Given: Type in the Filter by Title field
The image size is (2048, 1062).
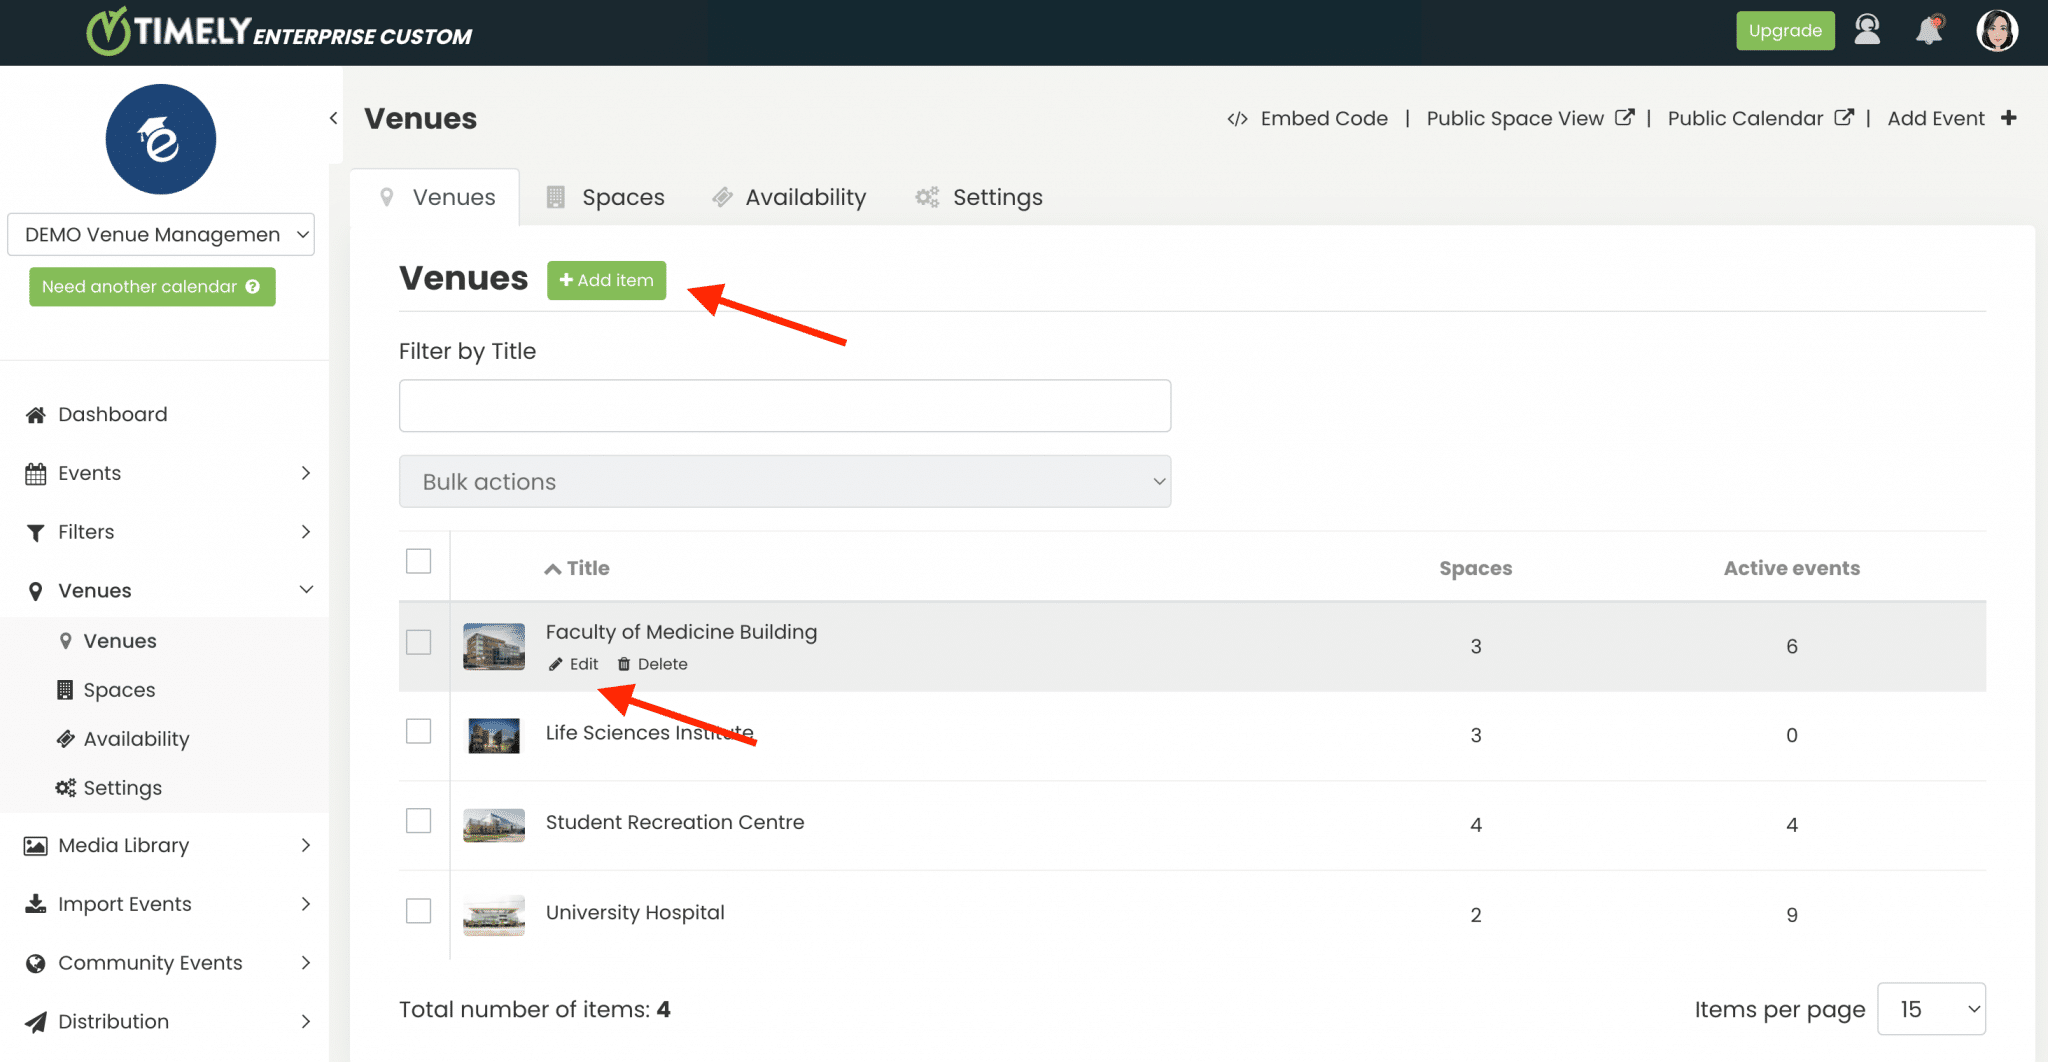Looking at the screenshot, I should coord(785,405).
